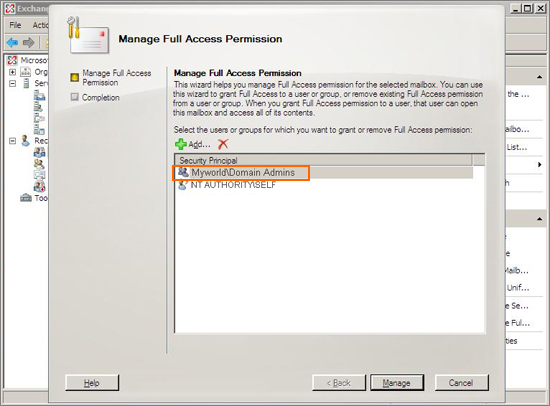Select the NT AUTHORITY\SELF user icon
This screenshot has width=550, height=406.
(x=182, y=185)
